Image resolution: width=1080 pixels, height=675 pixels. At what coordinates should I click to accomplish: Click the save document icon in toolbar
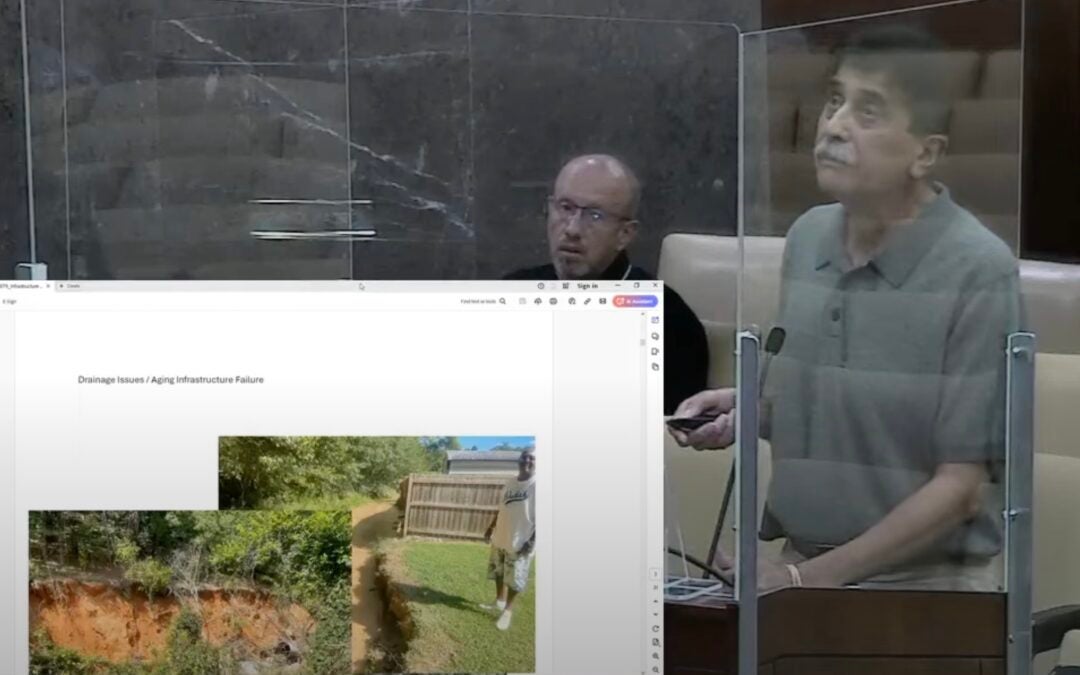[x=522, y=301]
